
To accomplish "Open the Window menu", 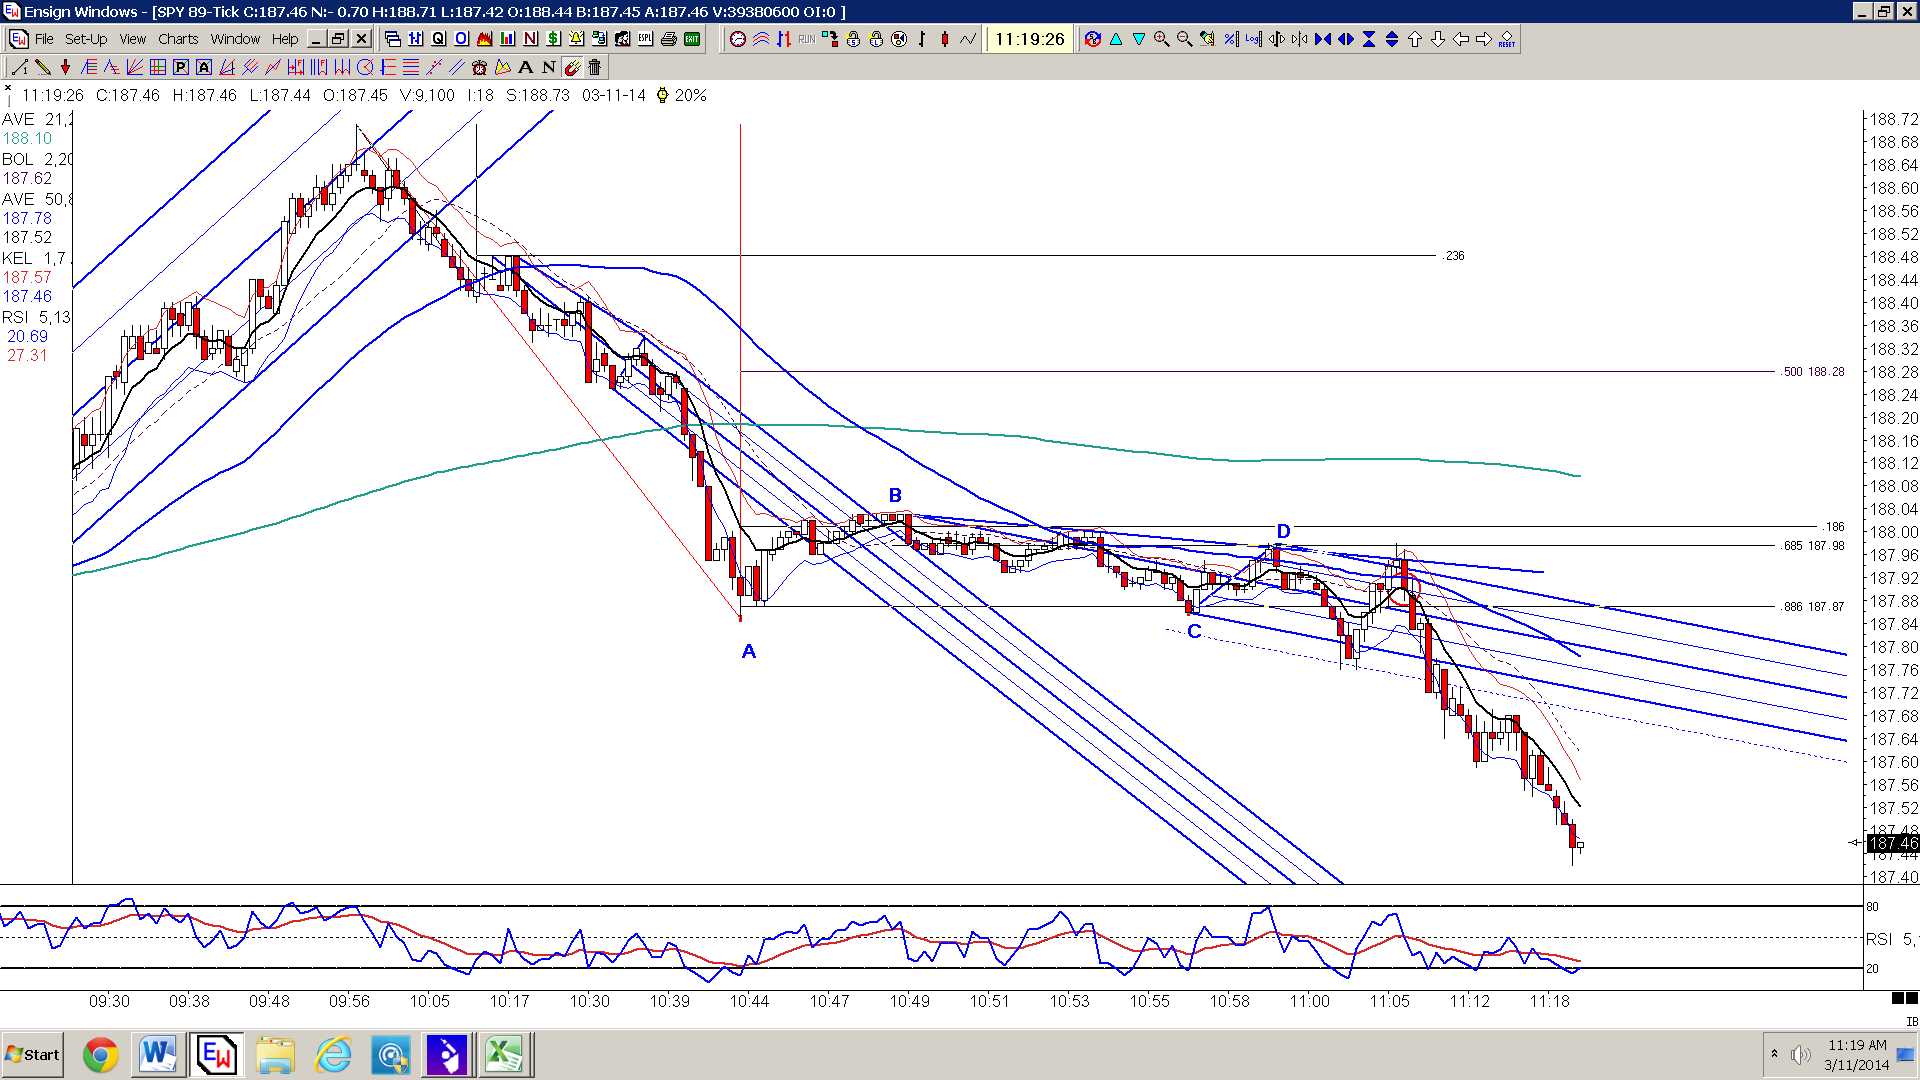I will pyautogui.click(x=235, y=39).
